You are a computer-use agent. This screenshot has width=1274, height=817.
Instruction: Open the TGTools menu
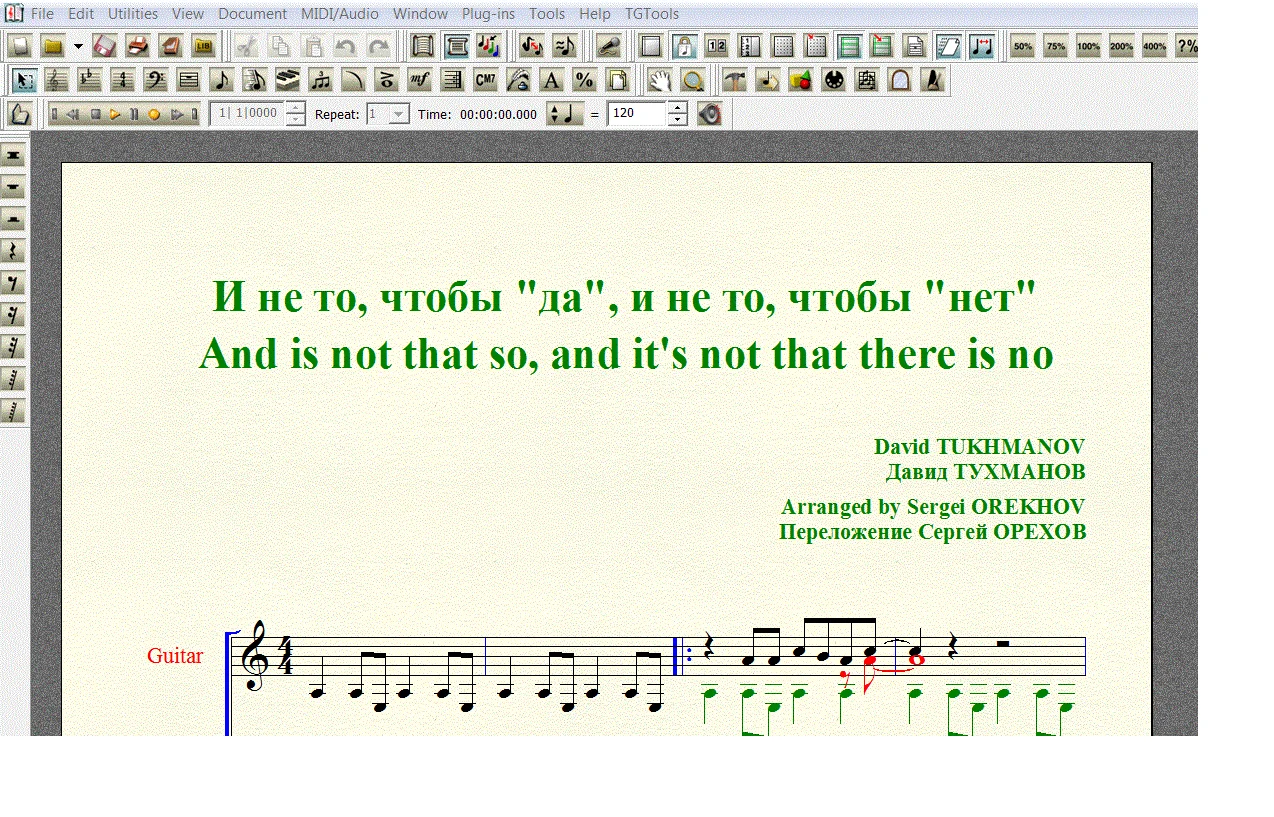pyautogui.click(x=652, y=14)
